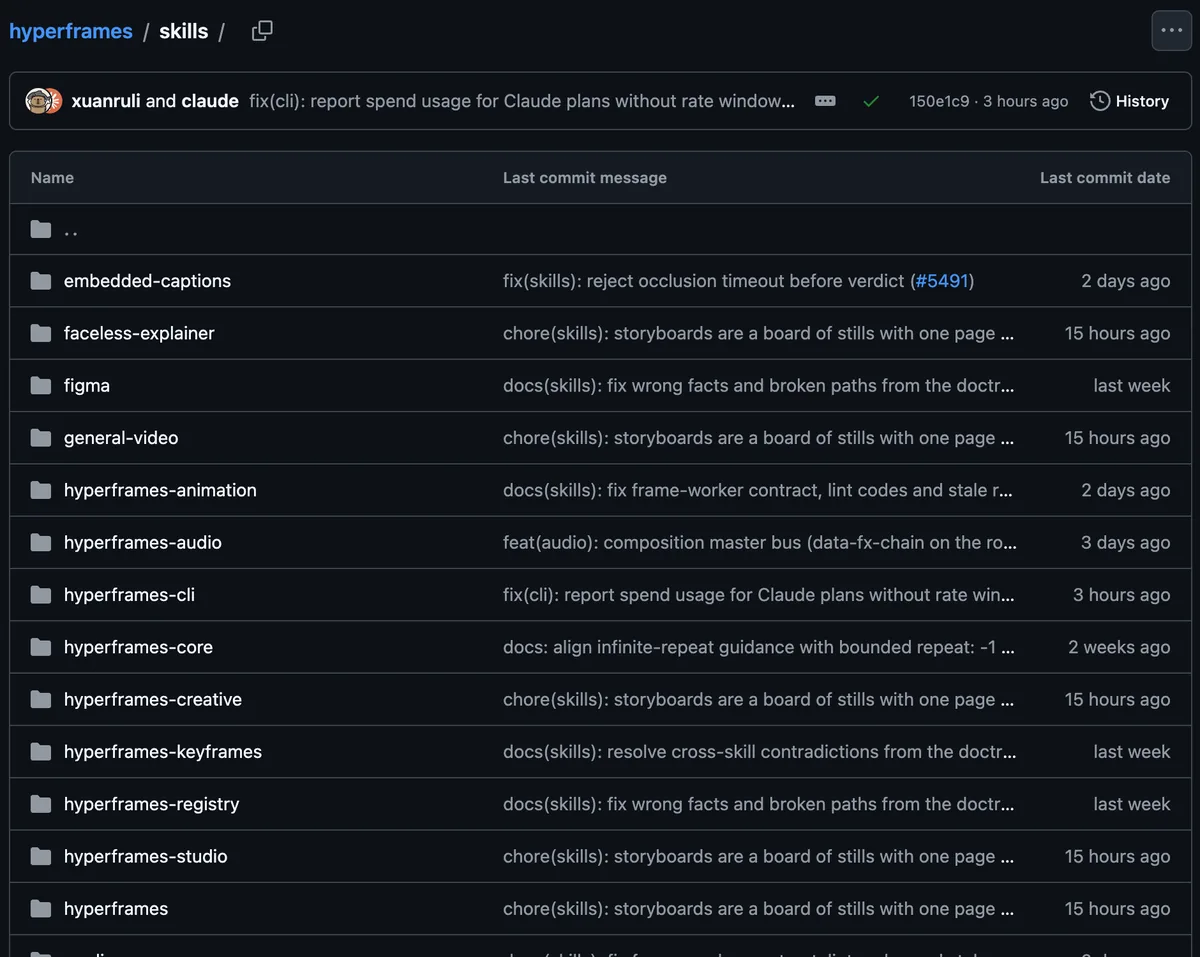The height and width of the screenshot is (957, 1200).
Task: Open the latest commit message about Claude plans
Action: click(x=522, y=101)
